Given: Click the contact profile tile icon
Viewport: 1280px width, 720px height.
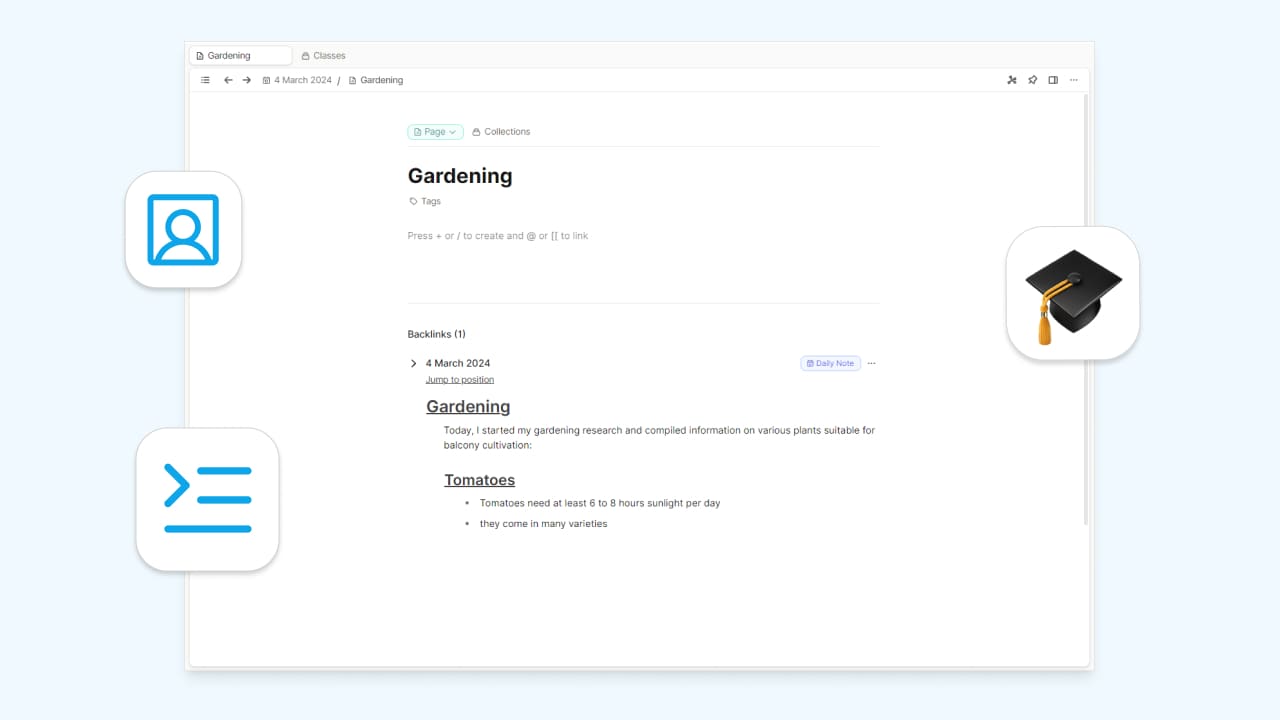Looking at the screenshot, I should [x=183, y=230].
